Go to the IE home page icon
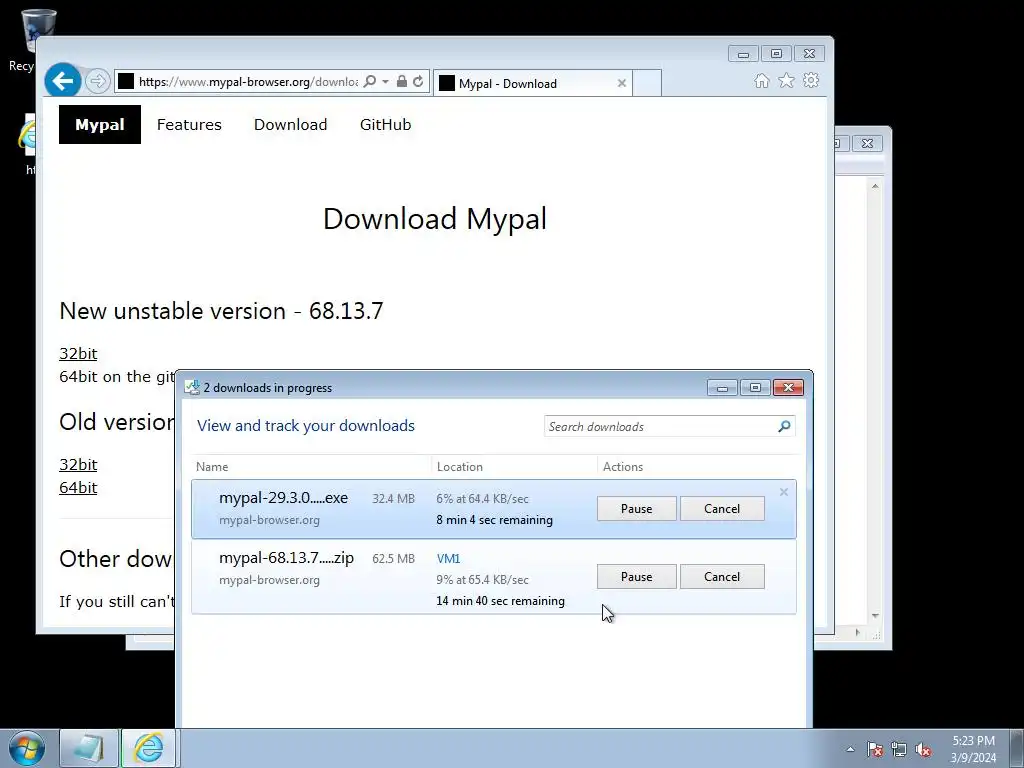Screen dimensions: 1024x768 [761, 80]
